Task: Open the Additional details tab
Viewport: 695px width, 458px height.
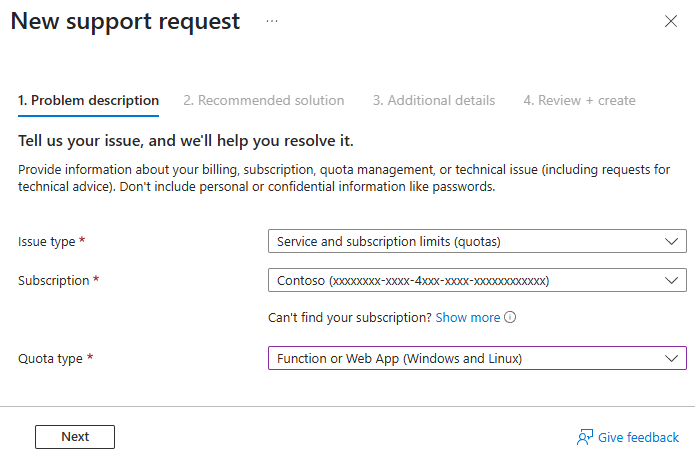Action: click(434, 101)
